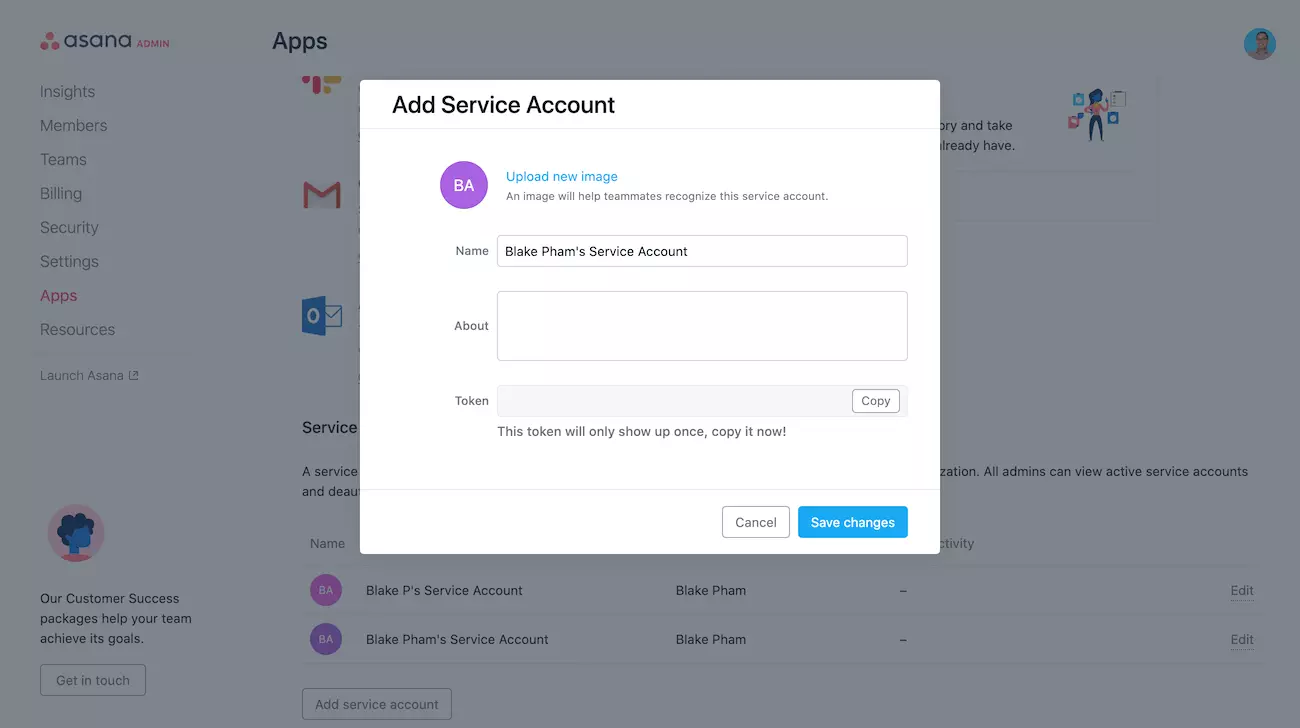Edit Blake P's Service Account
1300x728 pixels.
[x=1242, y=590]
